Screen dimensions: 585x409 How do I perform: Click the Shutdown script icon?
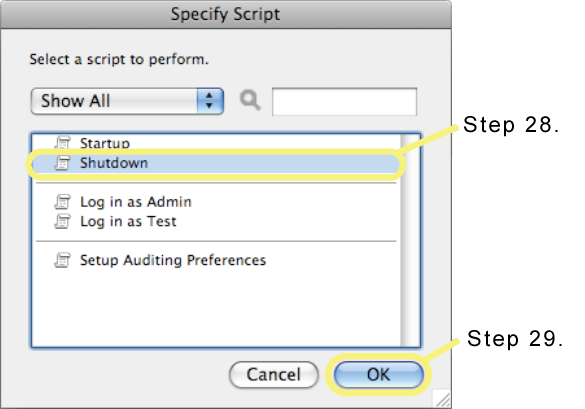pyautogui.click(x=62, y=163)
